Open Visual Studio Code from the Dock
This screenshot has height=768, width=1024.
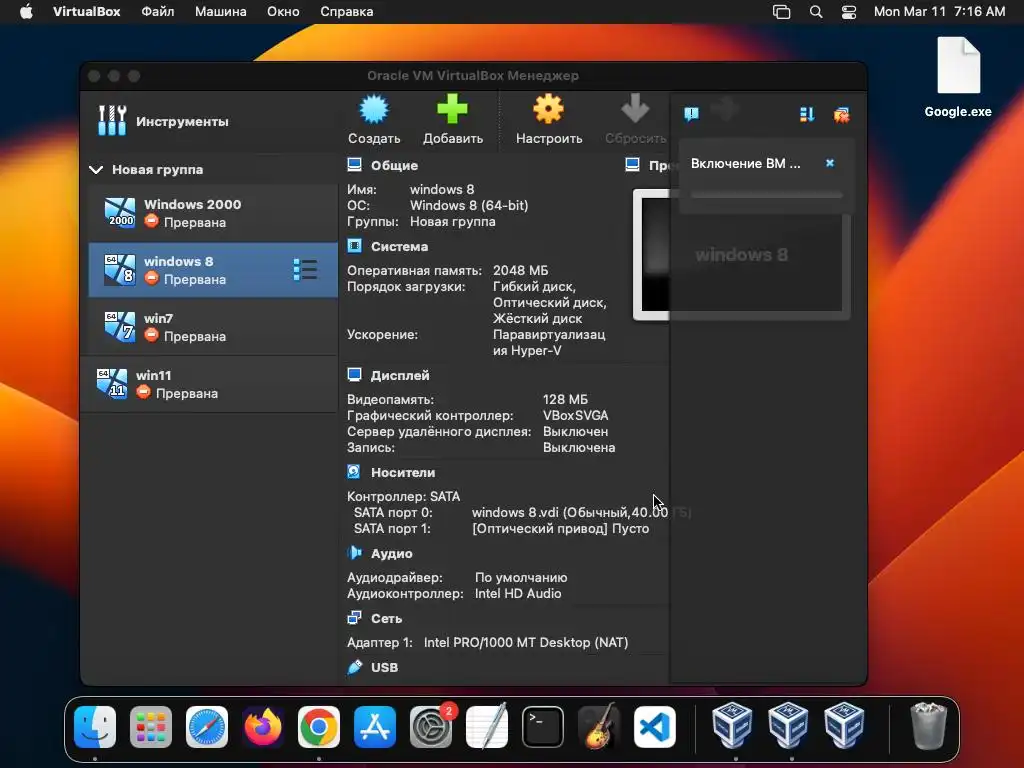tap(654, 727)
